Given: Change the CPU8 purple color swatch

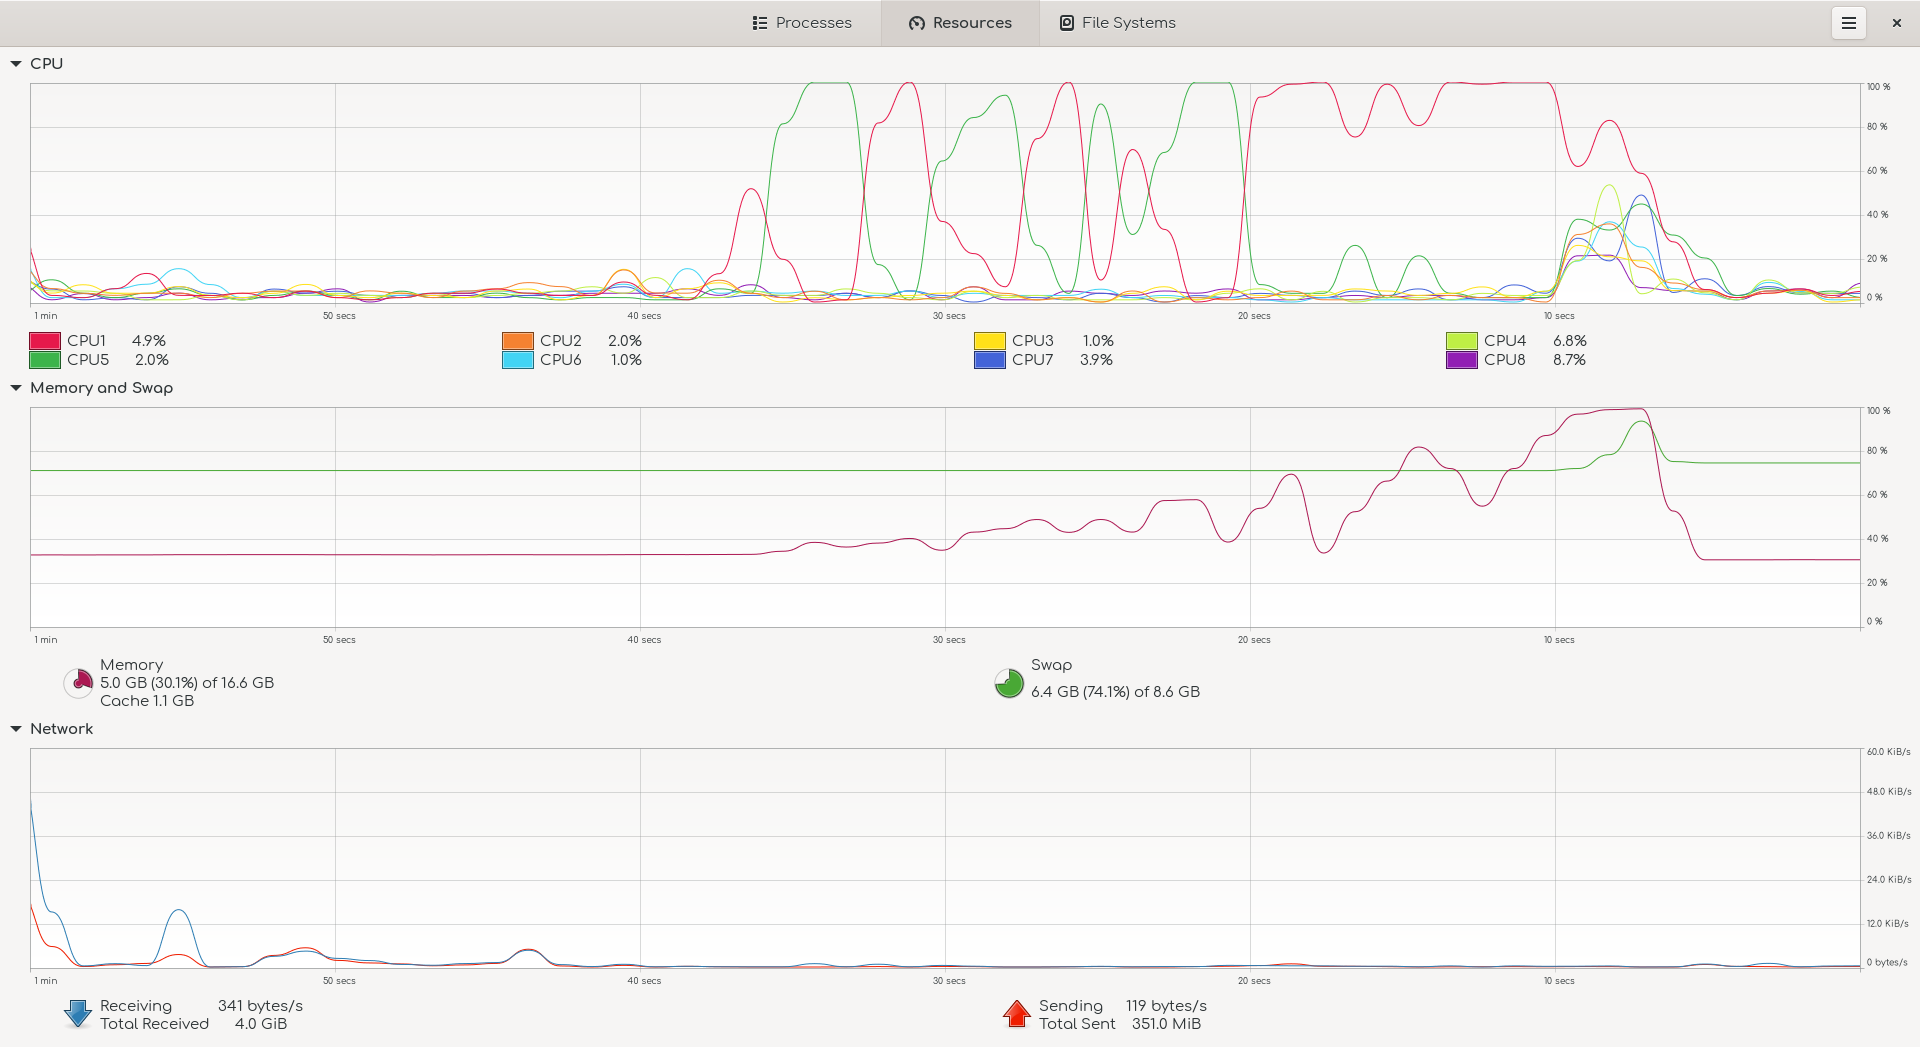Looking at the screenshot, I should click(x=1462, y=360).
